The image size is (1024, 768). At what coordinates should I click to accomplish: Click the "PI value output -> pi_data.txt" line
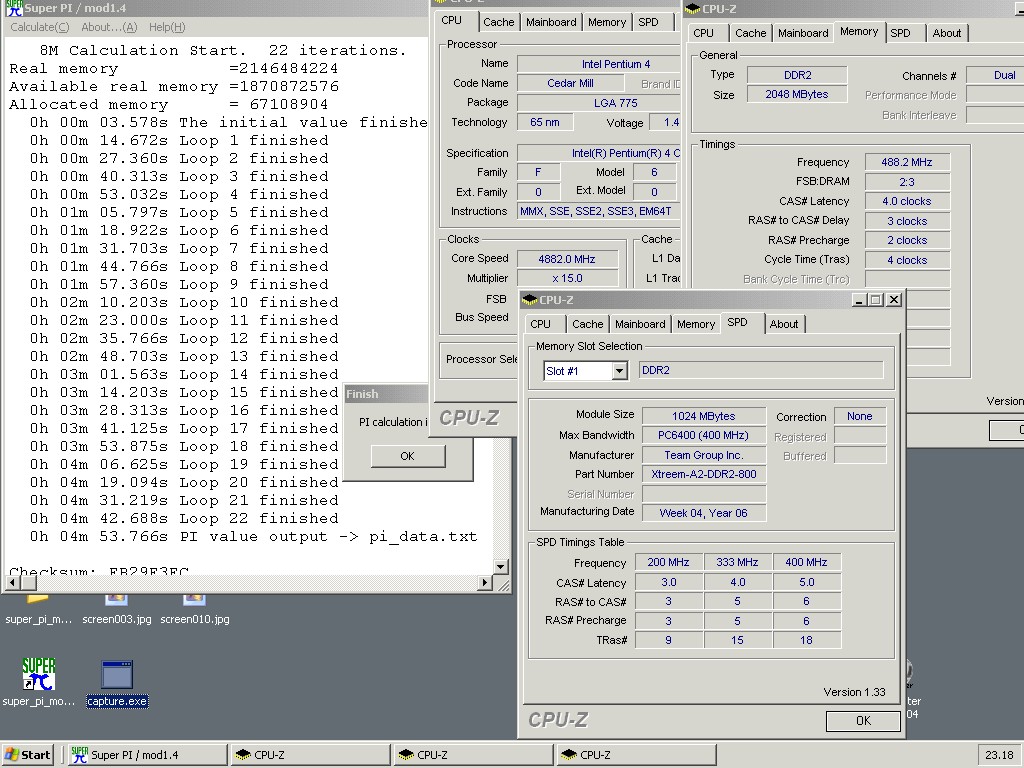click(x=253, y=537)
